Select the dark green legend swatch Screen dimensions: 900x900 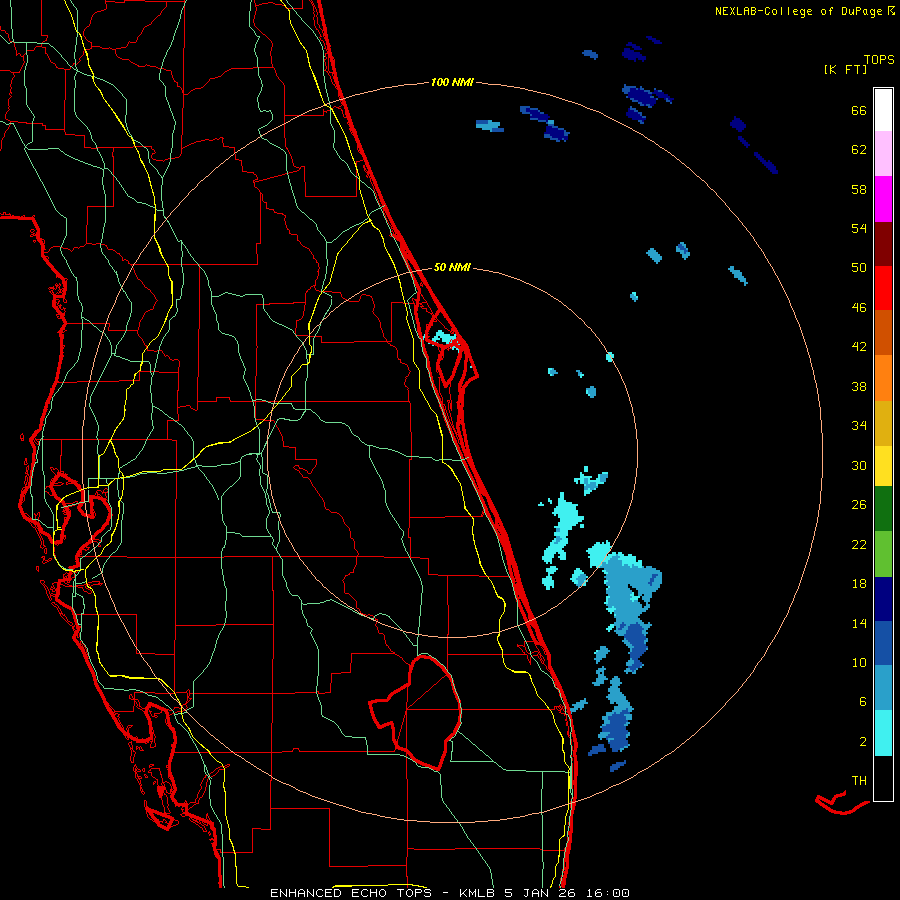click(x=883, y=509)
